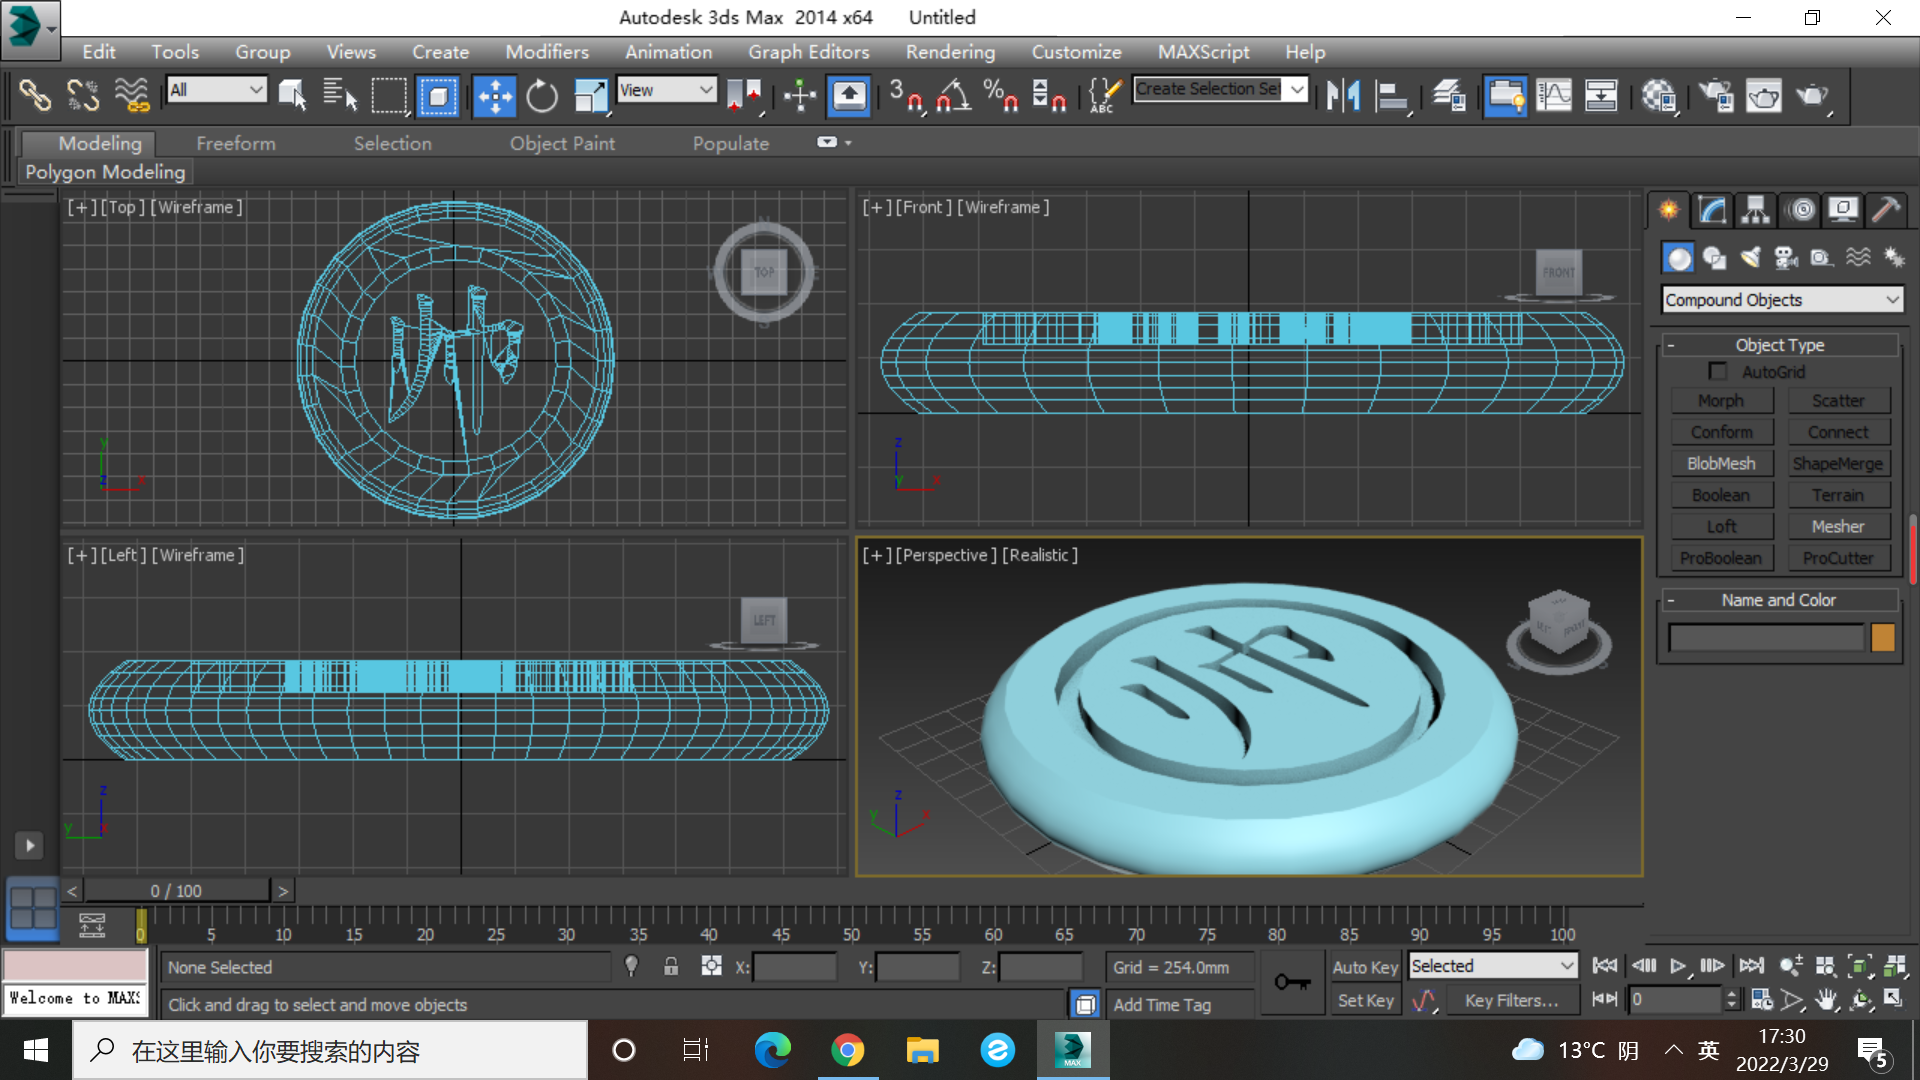Toggle Auto Key animation mode
Image resolution: width=1920 pixels, height=1080 pixels.
pyautogui.click(x=1364, y=966)
